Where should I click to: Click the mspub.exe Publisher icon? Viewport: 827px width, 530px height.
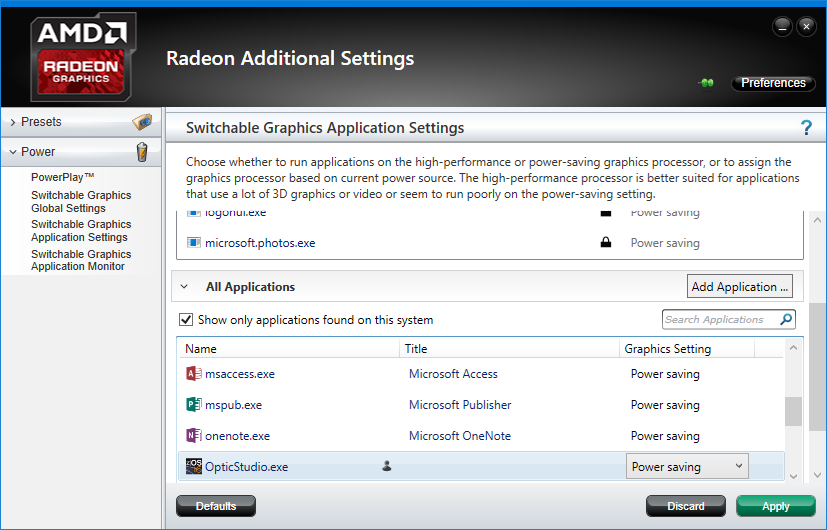[194, 404]
